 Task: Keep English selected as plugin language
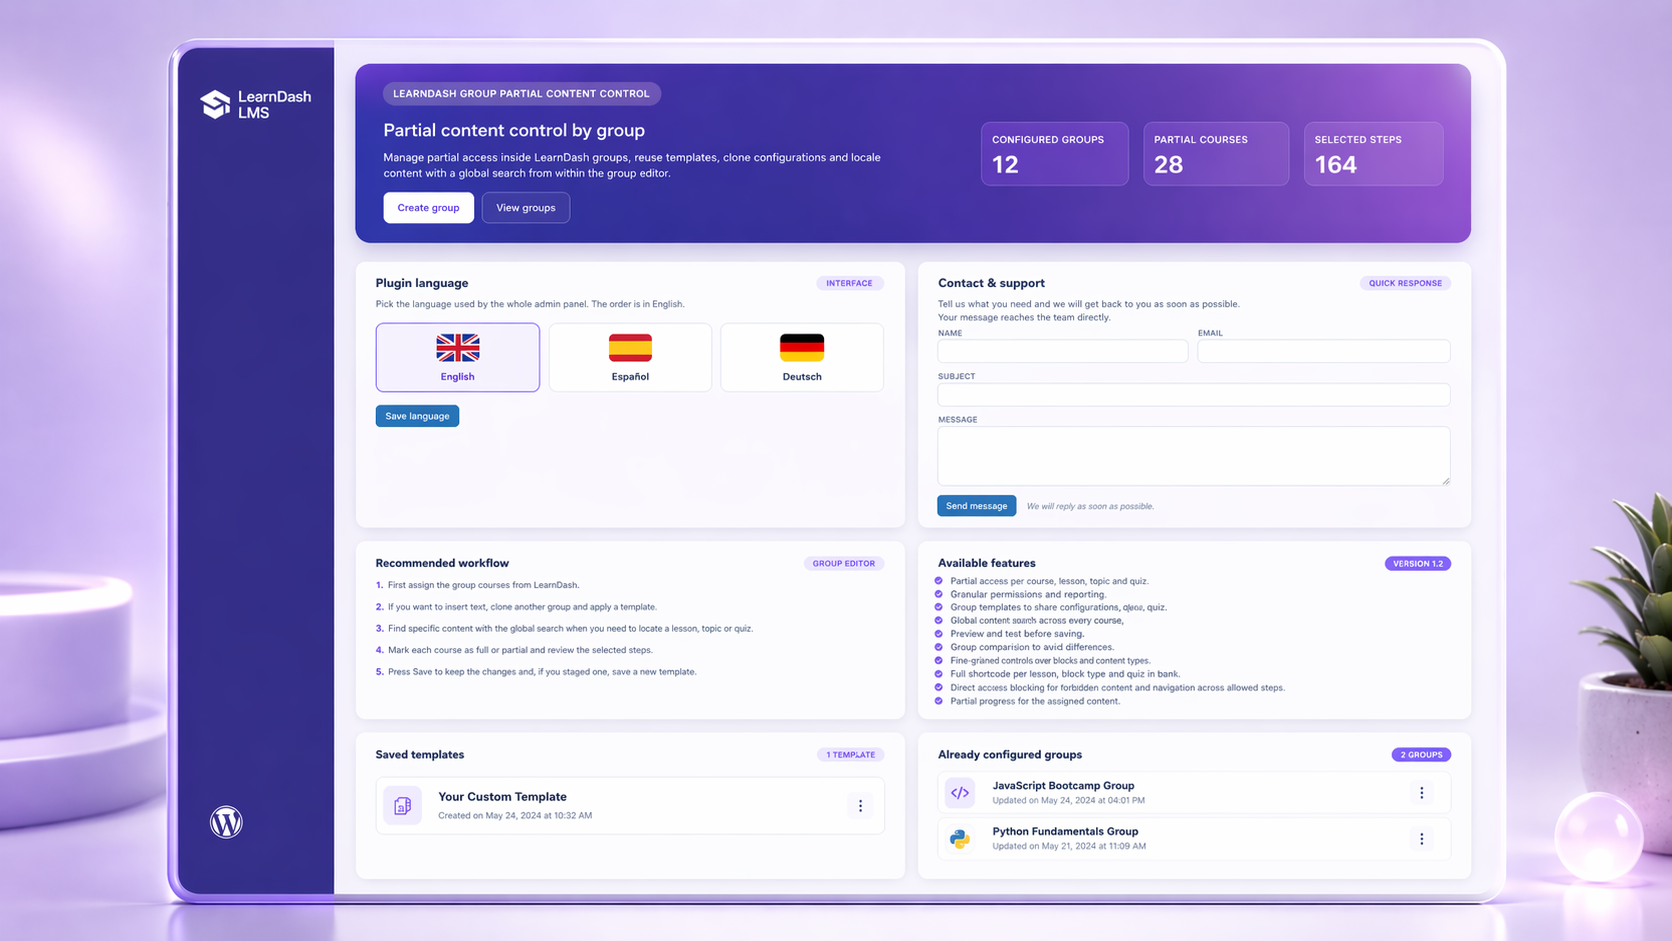click(x=457, y=357)
